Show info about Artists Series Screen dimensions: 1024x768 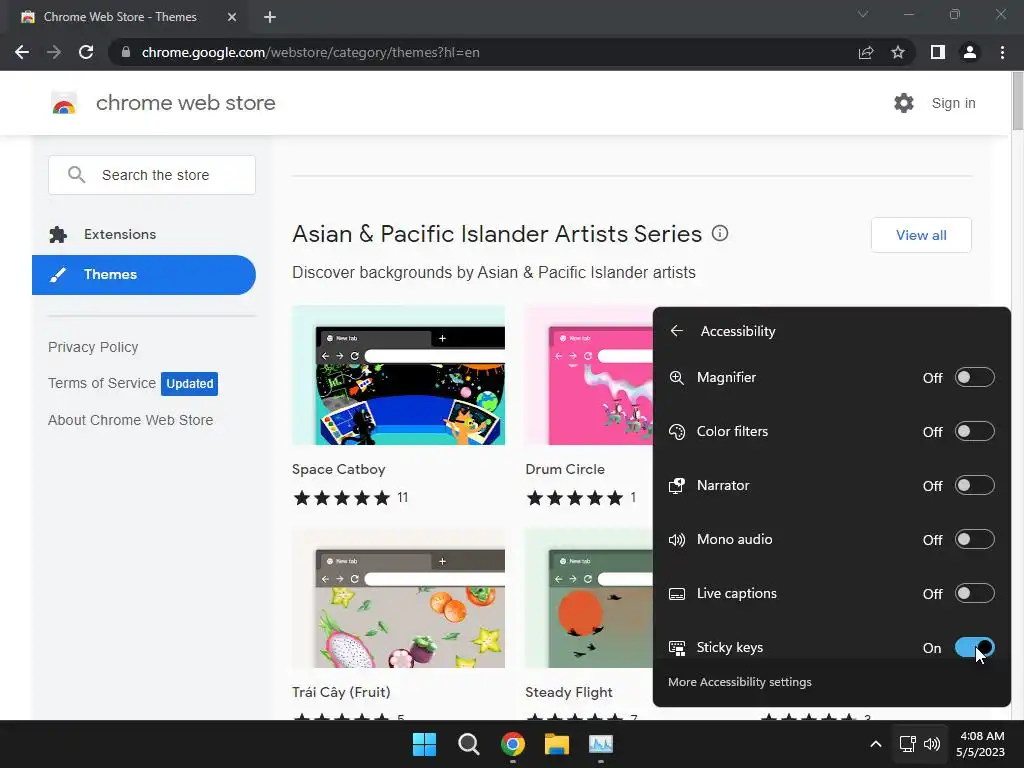(720, 233)
